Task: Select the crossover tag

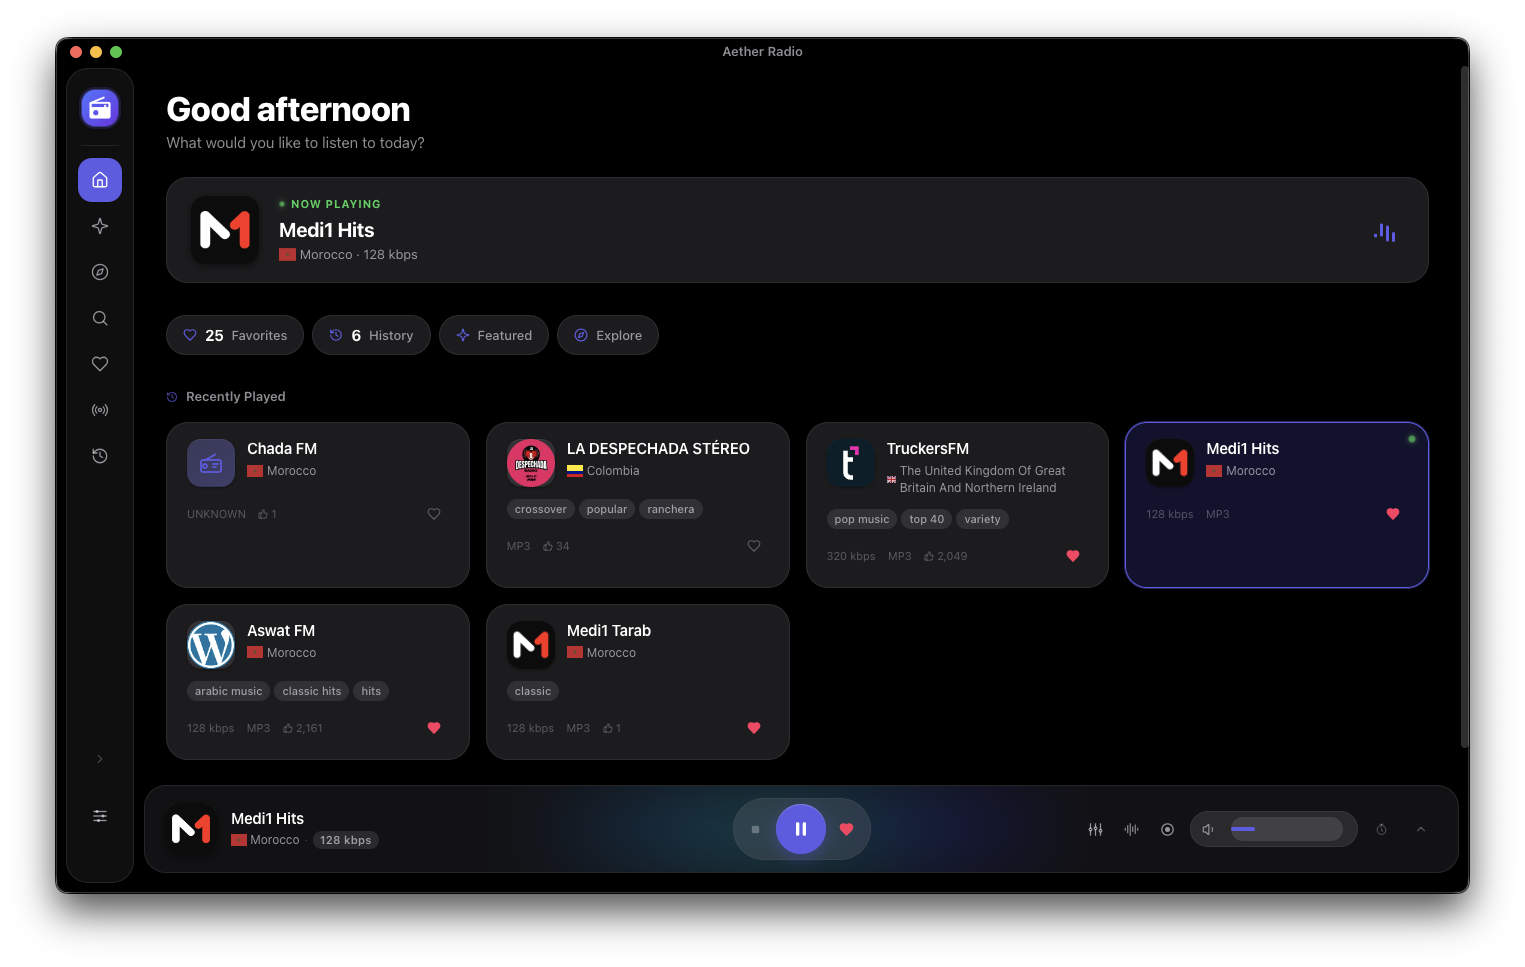Action: tap(541, 509)
